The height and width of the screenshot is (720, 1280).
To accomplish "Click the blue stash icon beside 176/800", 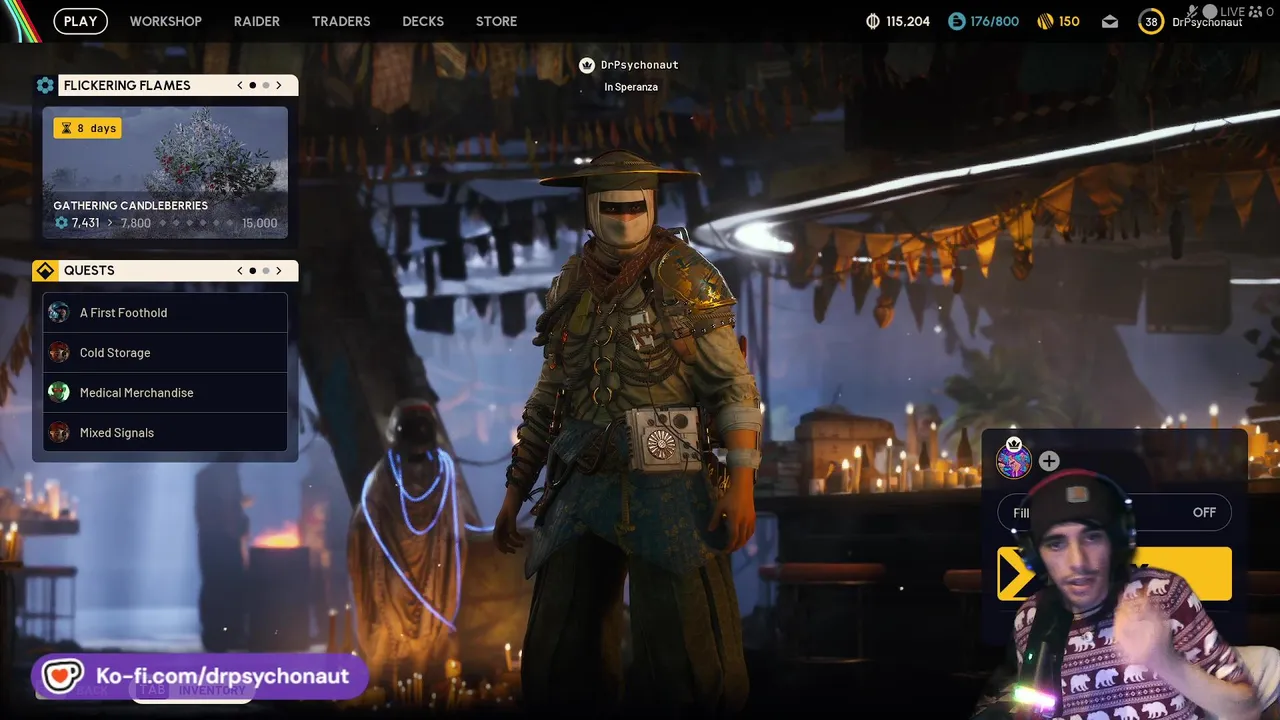I will 956,21.
